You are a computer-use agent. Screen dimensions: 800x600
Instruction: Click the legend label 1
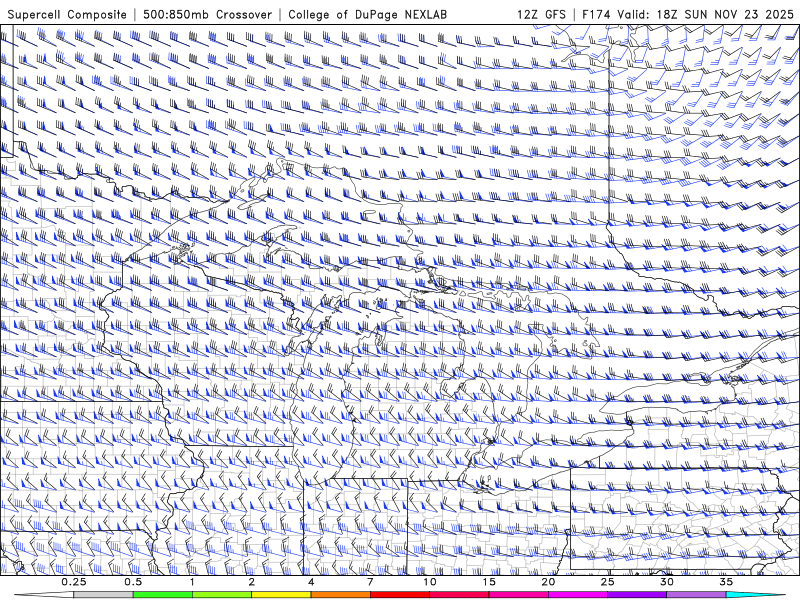[x=192, y=582]
